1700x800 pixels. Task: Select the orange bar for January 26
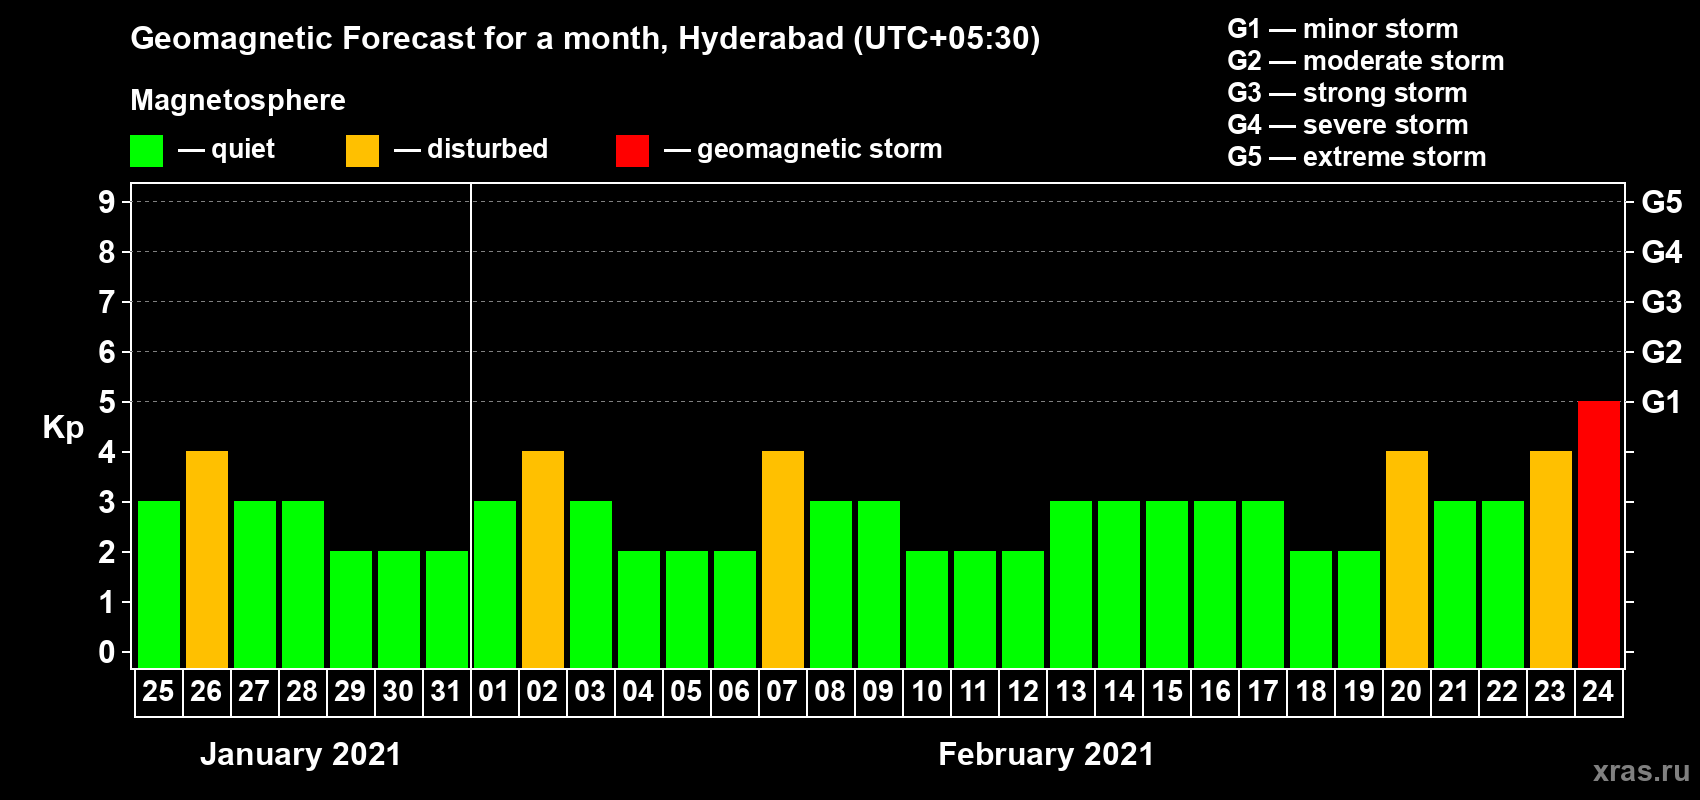click(x=207, y=559)
